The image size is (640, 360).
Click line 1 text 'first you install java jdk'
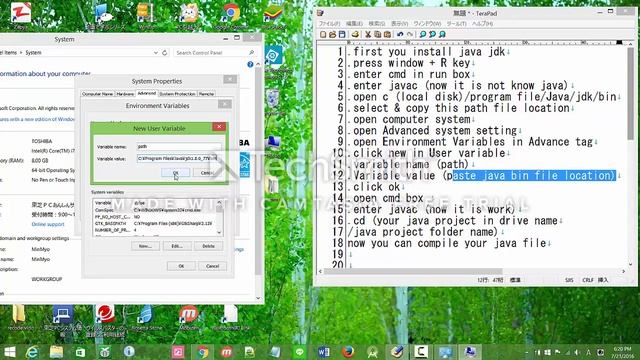click(x=429, y=52)
